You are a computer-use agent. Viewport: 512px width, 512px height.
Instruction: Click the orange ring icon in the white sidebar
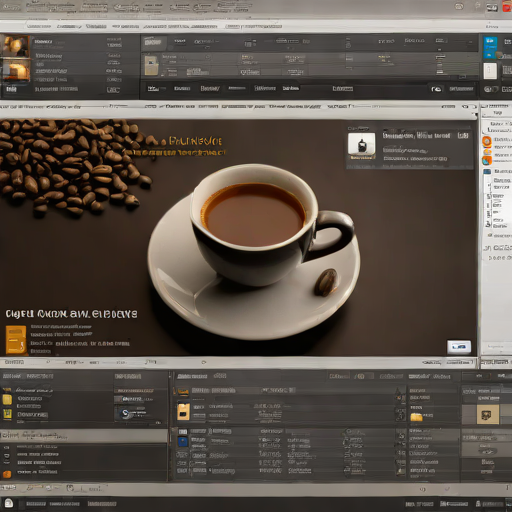point(487,142)
